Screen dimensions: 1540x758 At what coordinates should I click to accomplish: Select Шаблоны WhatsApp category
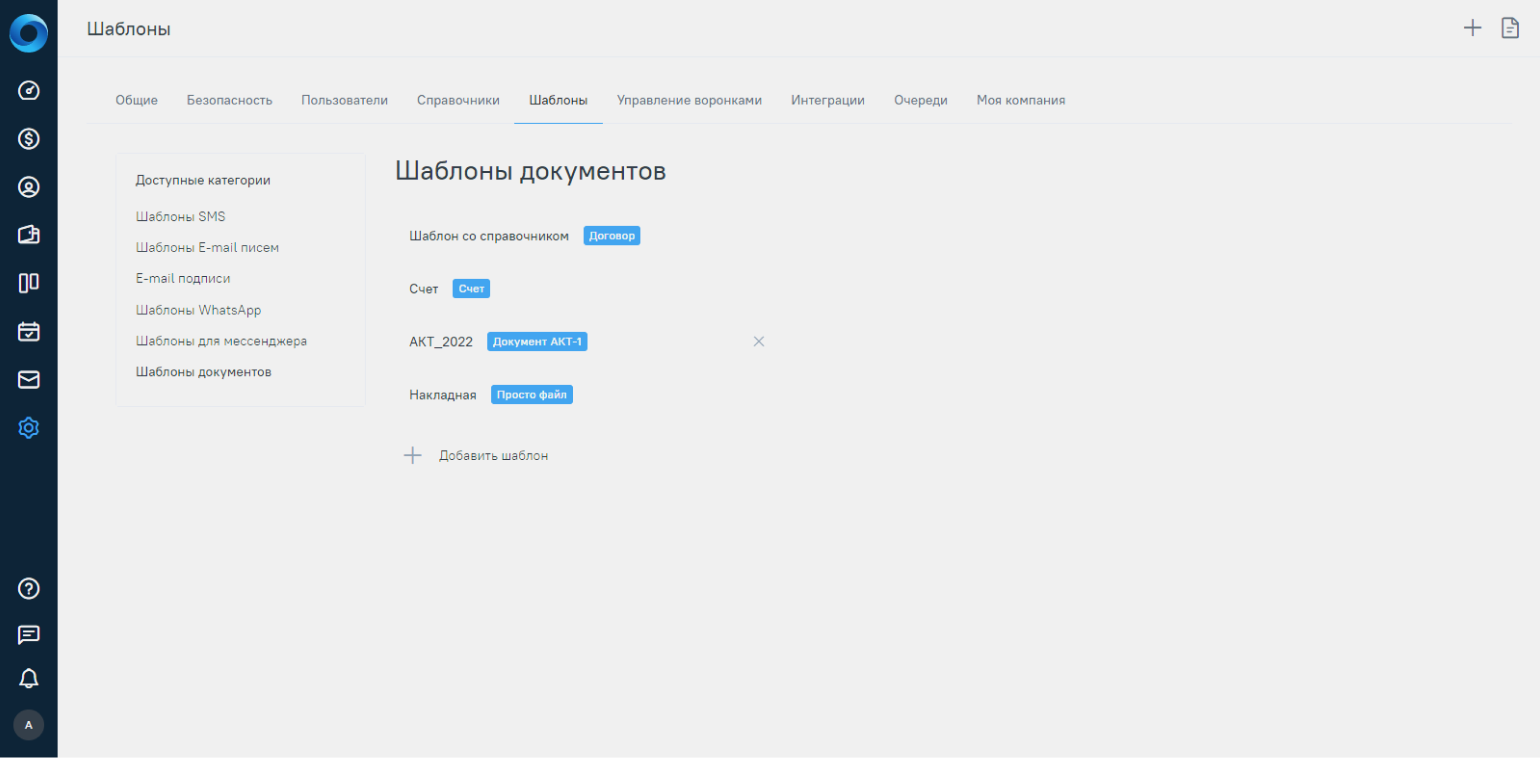coord(198,310)
